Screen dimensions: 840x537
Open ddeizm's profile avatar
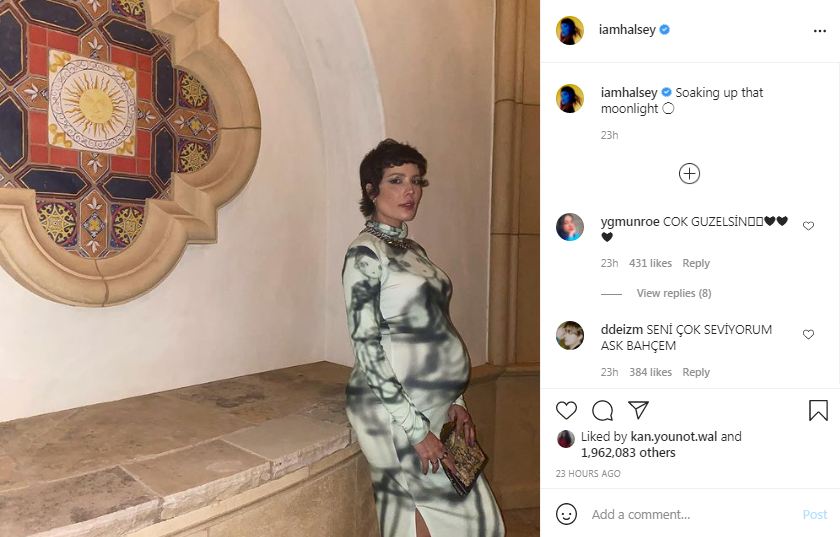click(570, 335)
